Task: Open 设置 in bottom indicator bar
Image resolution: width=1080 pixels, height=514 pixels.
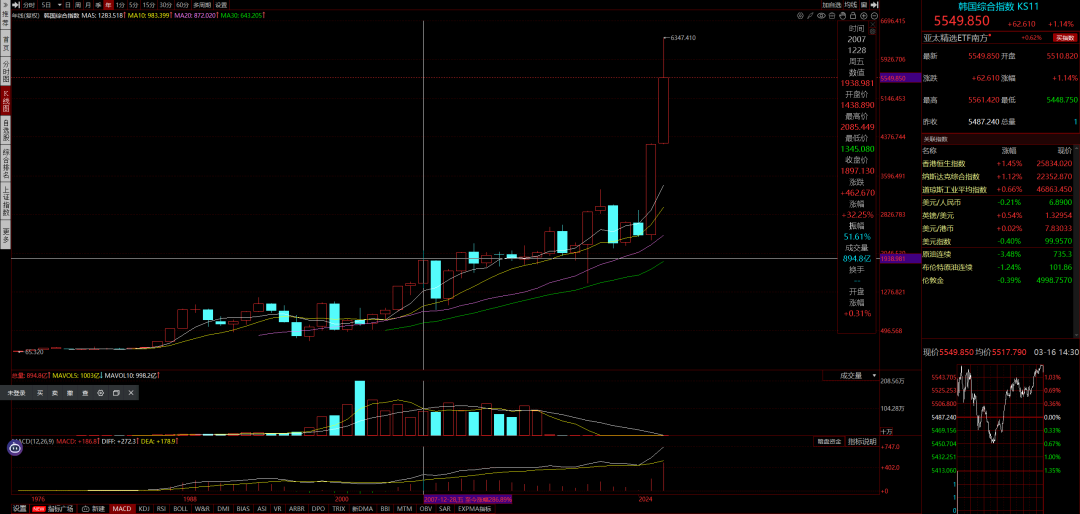Action: (20, 508)
